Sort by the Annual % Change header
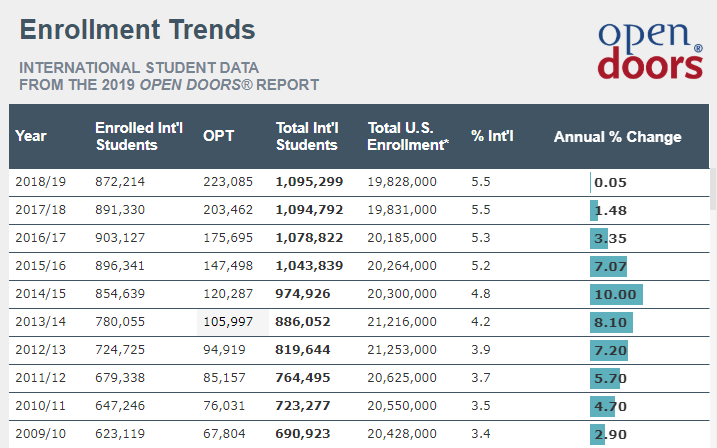Image resolution: width=717 pixels, height=448 pixels. [617, 136]
